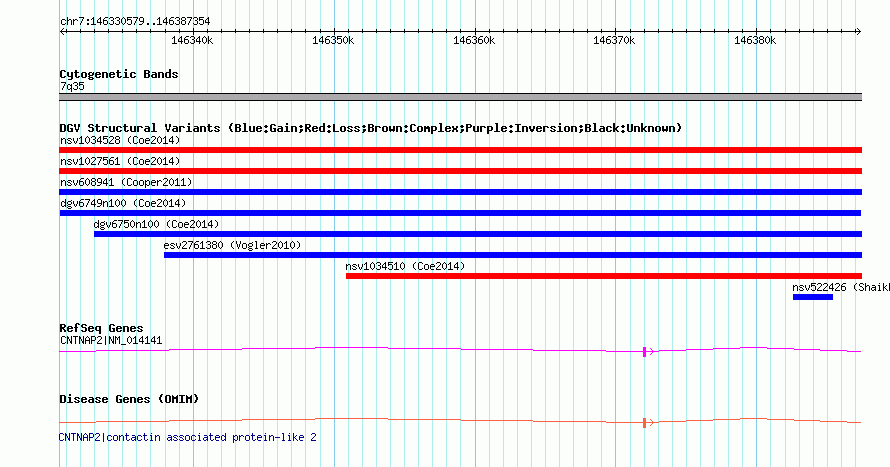
Task: Click the dgv6750n100 blue gain bar
Action: point(478,234)
